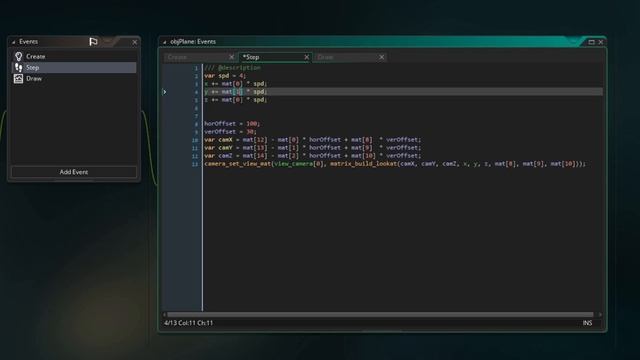Click line number 13 in the gutter
Viewport: 640px width, 360px height.
click(x=195, y=164)
